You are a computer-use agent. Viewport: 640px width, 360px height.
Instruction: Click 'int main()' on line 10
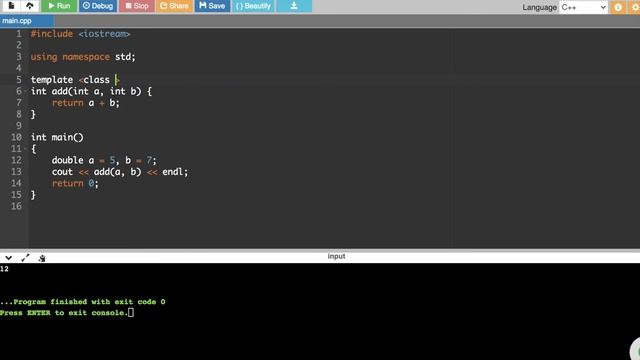pyautogui.click(x=57, y=137)
